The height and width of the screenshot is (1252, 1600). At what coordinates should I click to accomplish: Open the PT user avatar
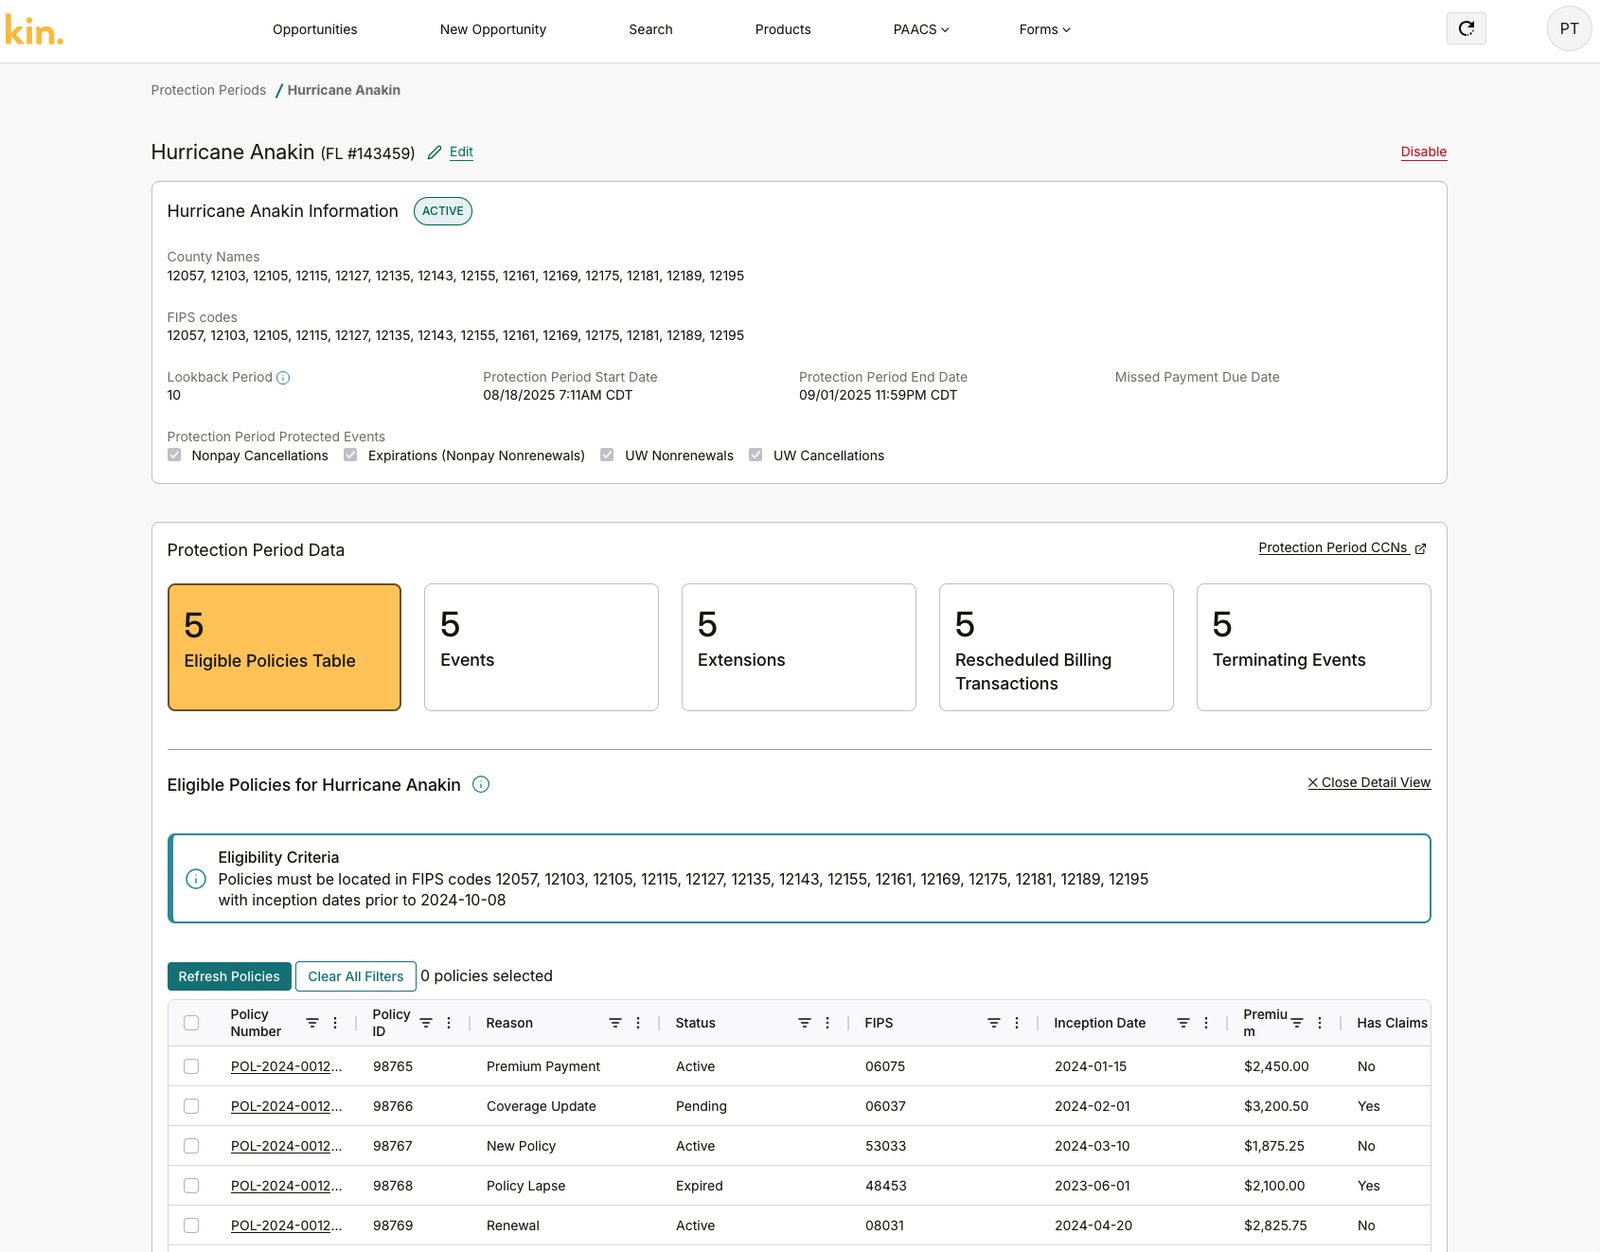pyautogui.click(x=1569, y=29)
